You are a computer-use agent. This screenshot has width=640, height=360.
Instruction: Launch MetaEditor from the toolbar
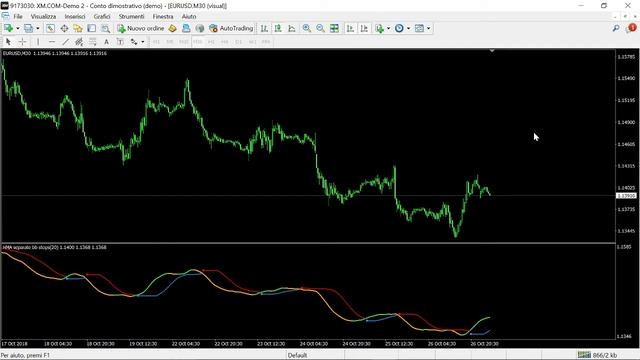tap(172, 28)
